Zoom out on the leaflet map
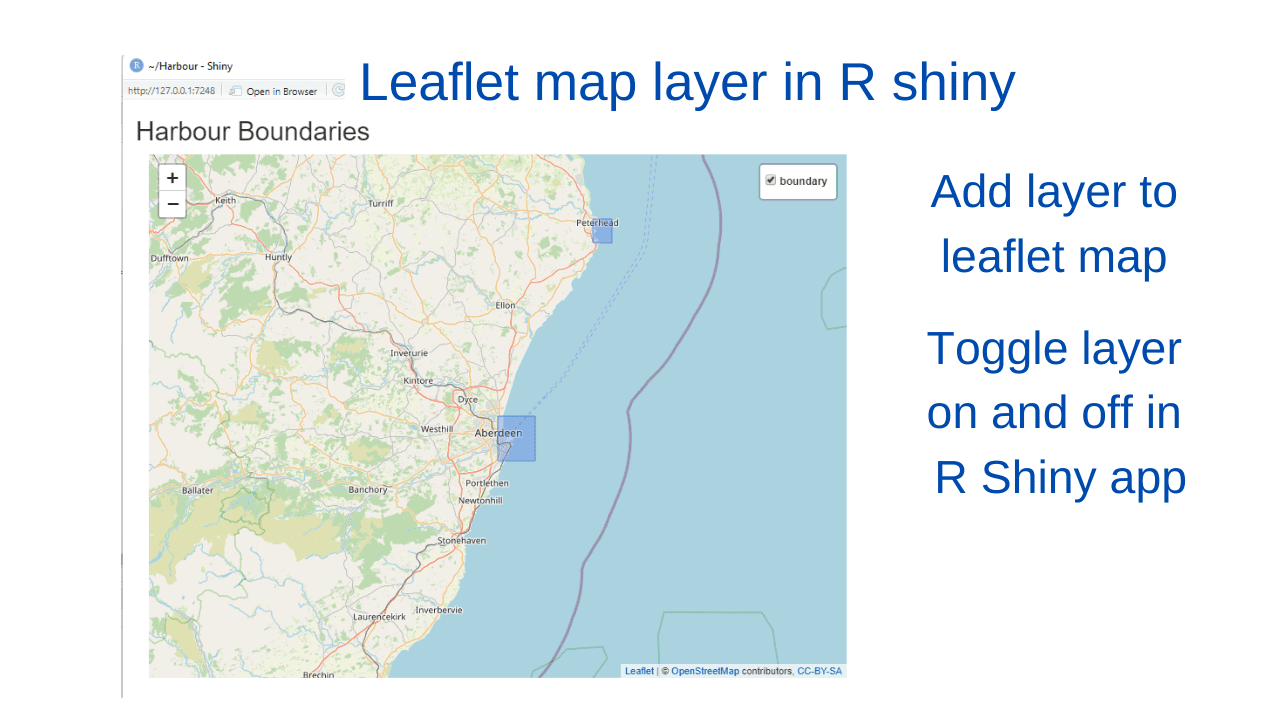The height and width of the screenshot is (720, 1280). coord(172,204)
